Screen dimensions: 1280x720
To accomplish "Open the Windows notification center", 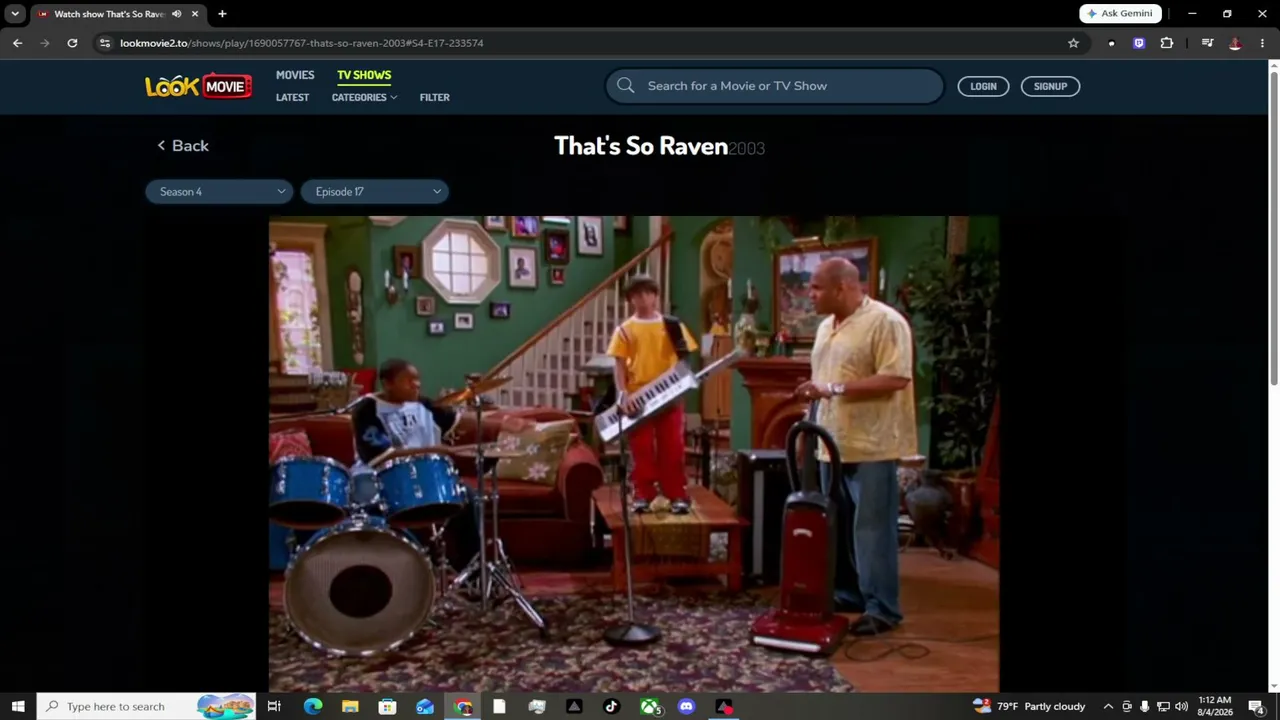I will pos(1256,706).
